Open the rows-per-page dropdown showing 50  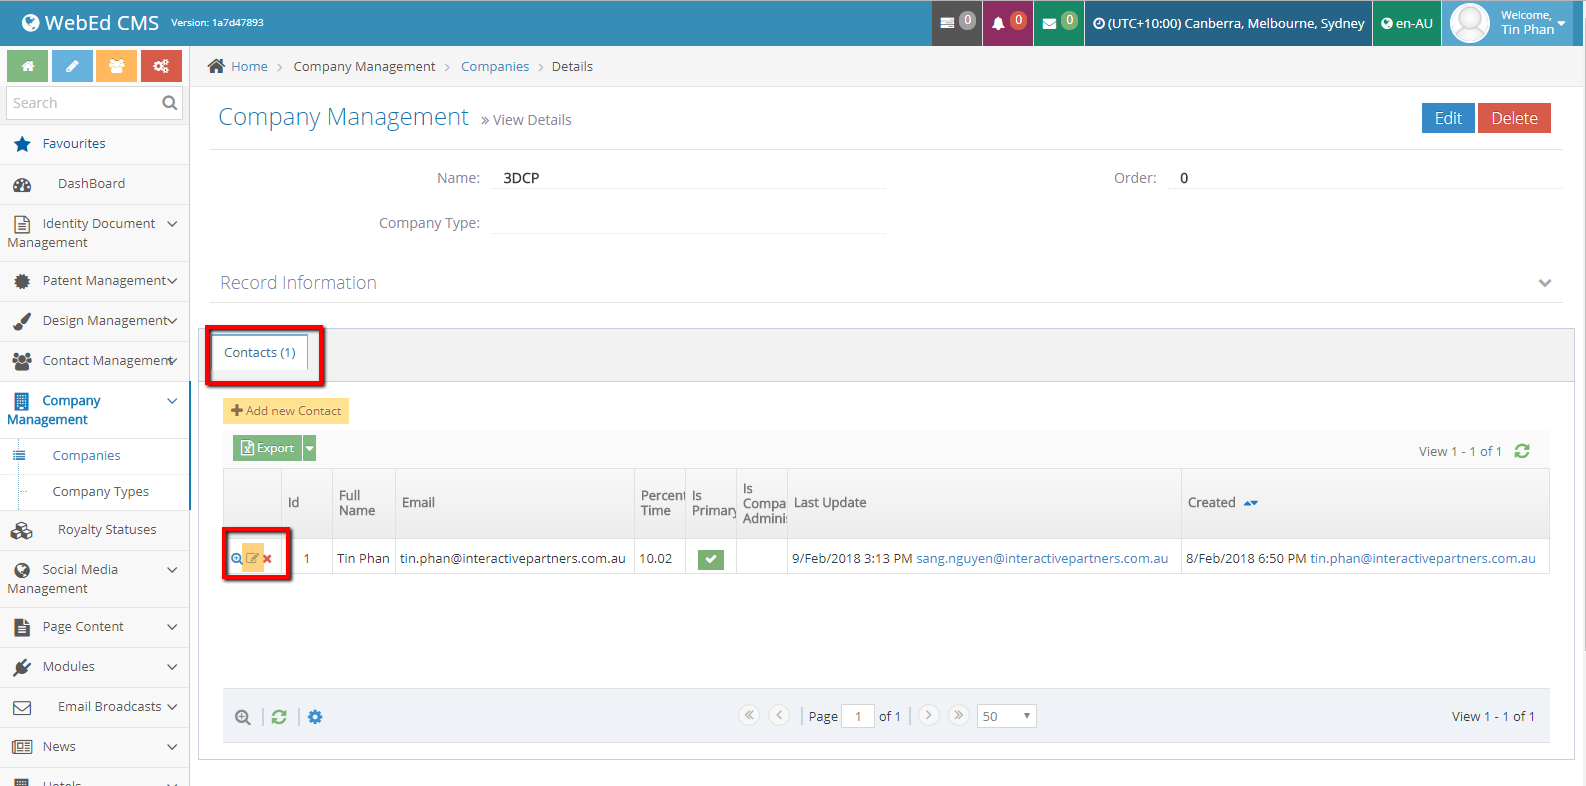click(1006, 716)
